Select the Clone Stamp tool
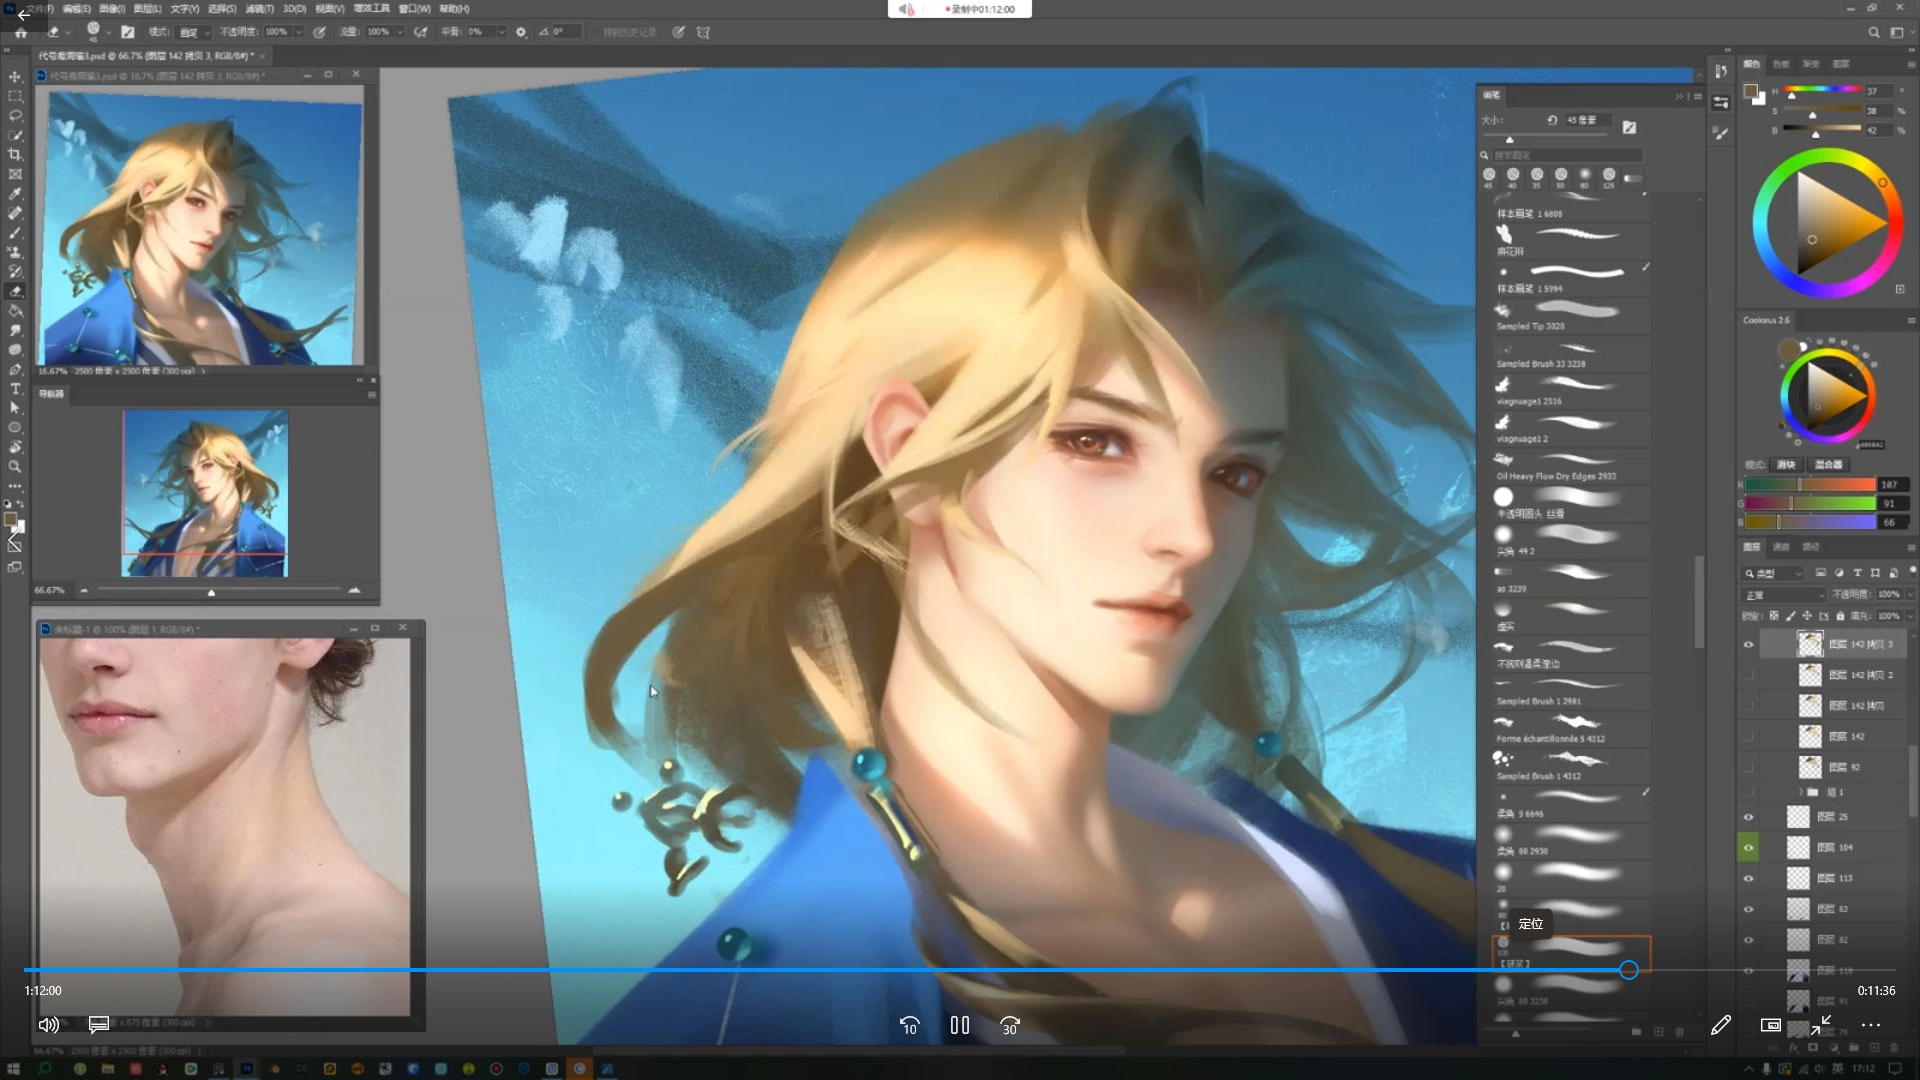 pyautogui.click(x=15, y=252)
